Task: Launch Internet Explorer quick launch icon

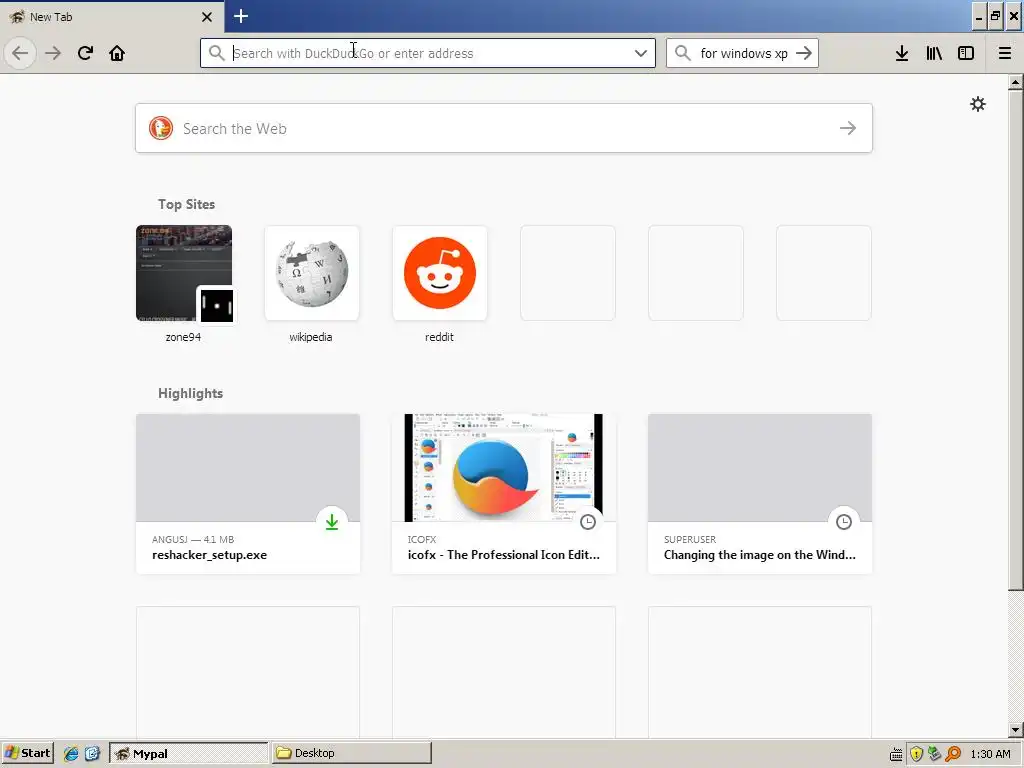Action: coord(71,754)
